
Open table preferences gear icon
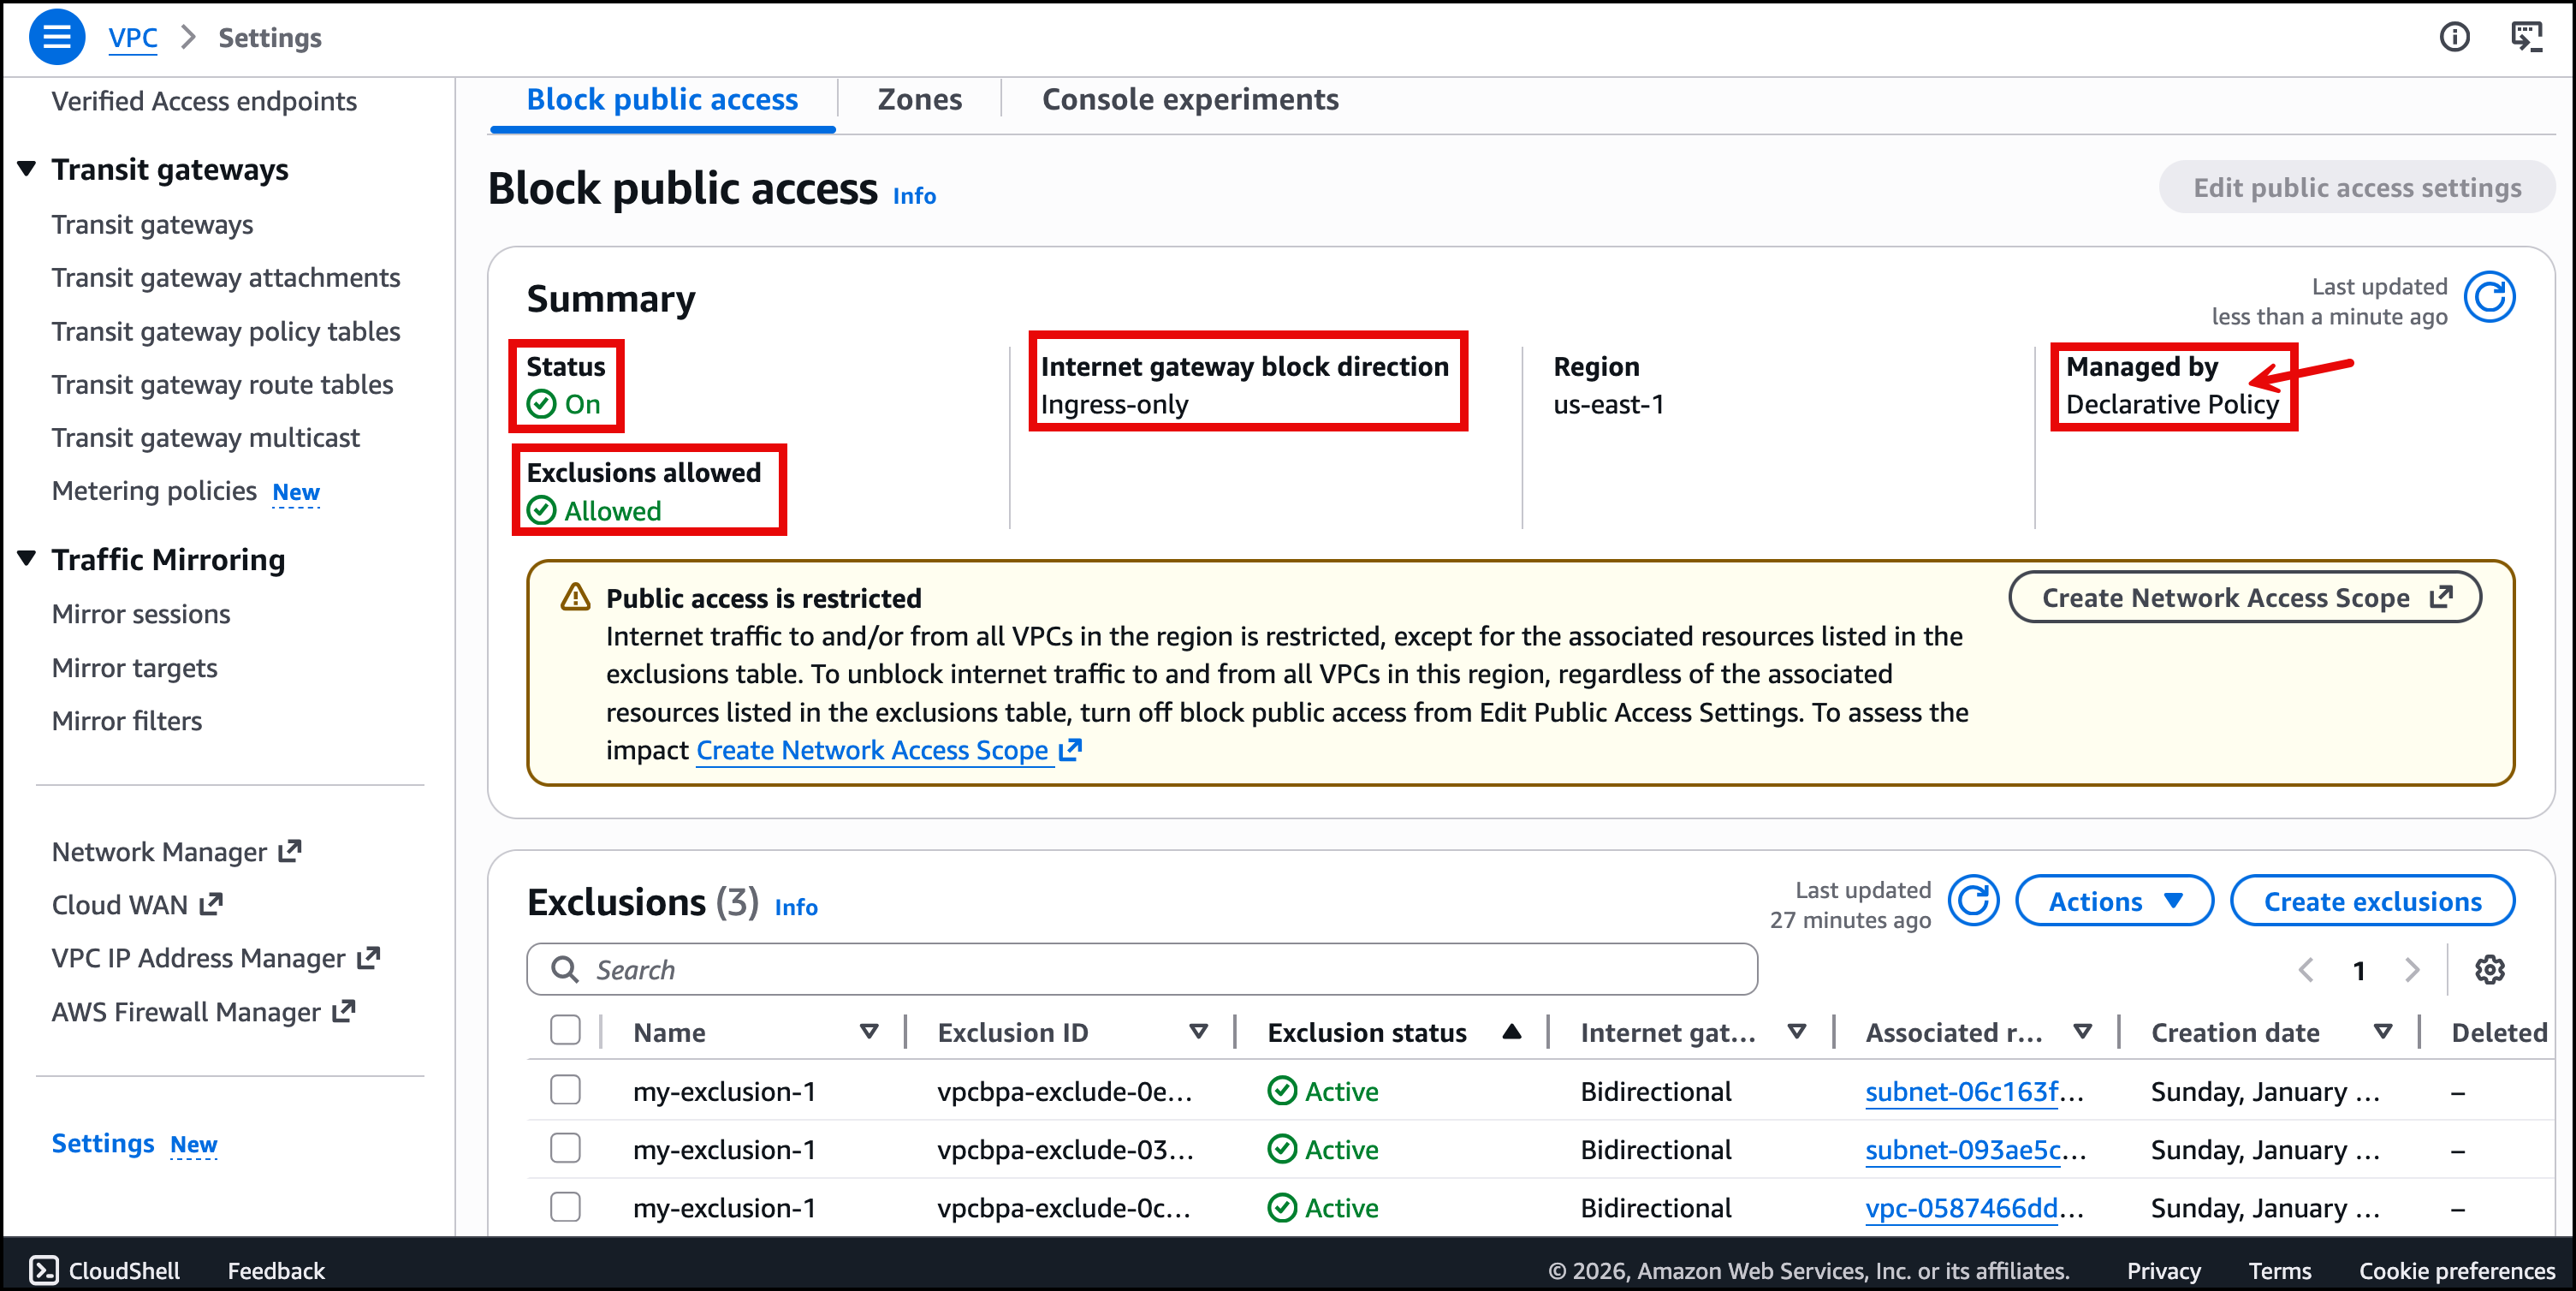pyautogui.click(x=2489, y=969)
